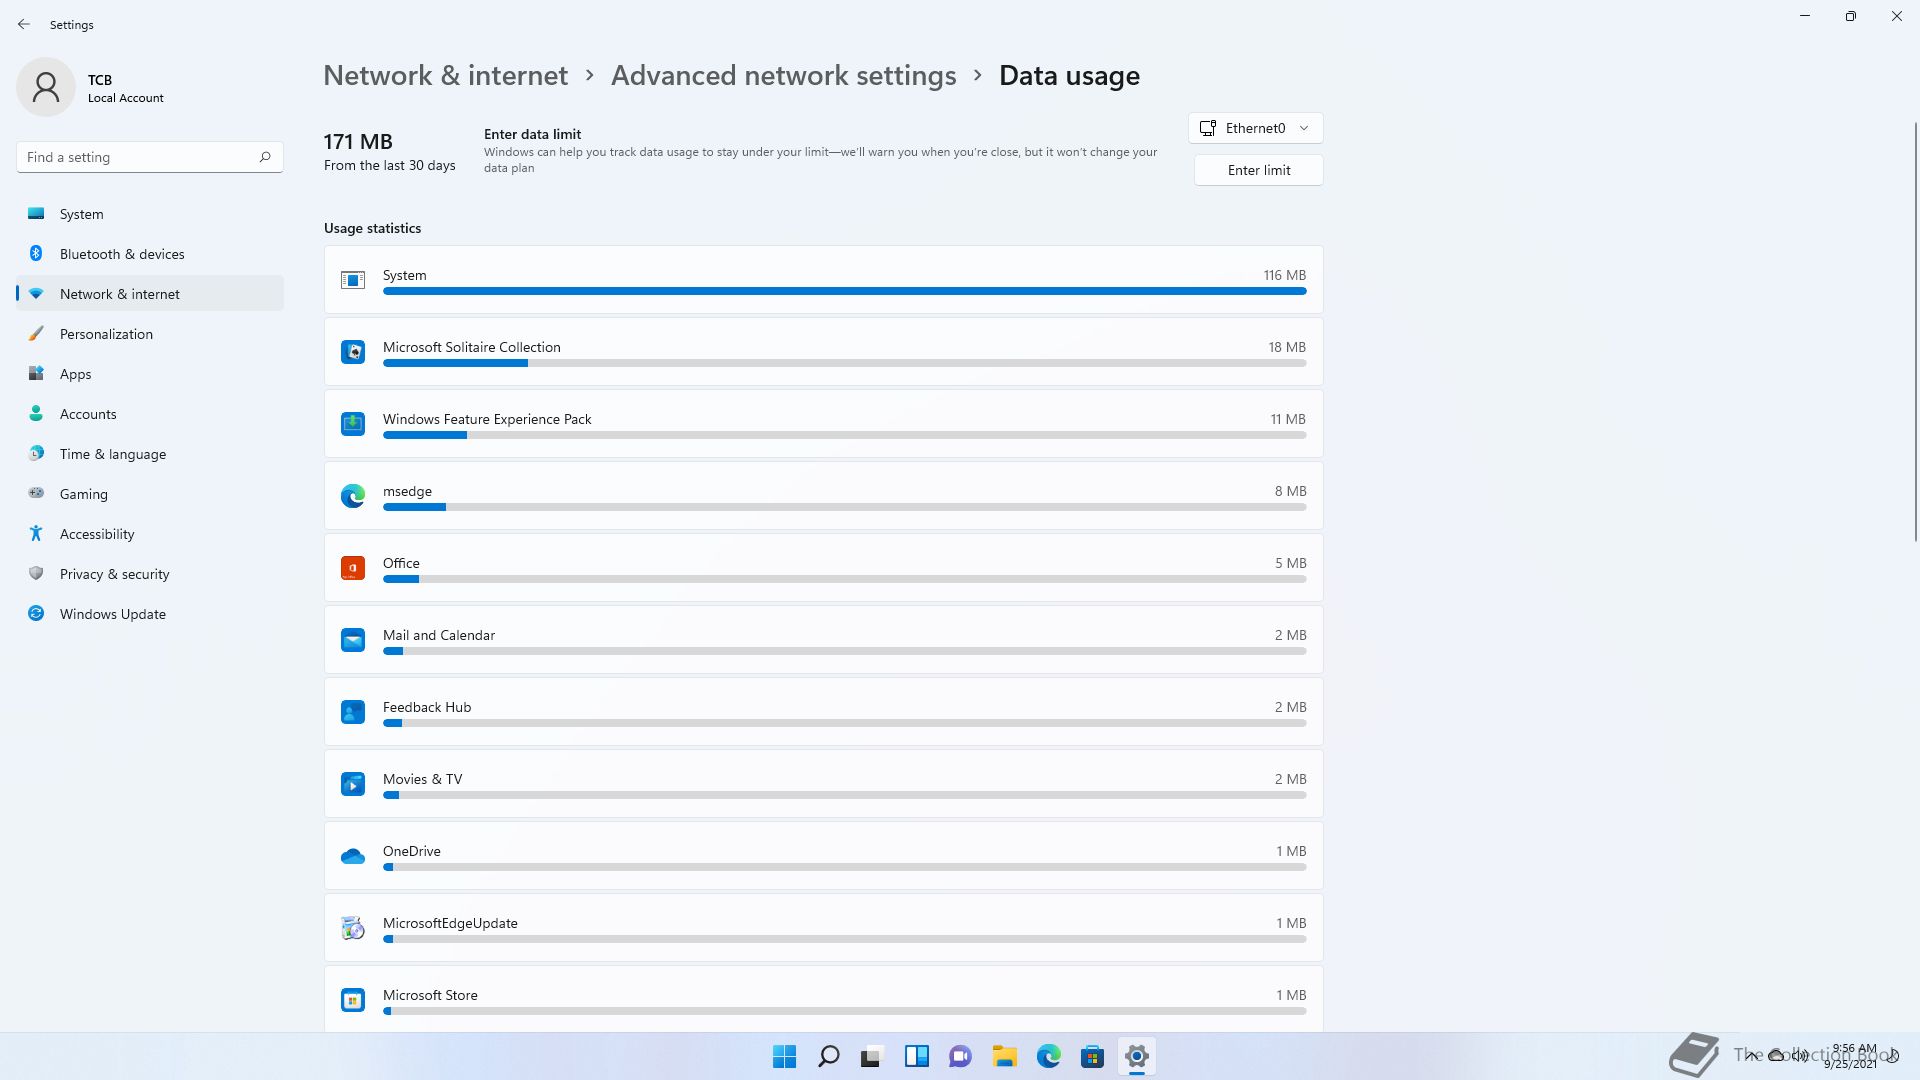This screenshot has width=1920, height=1080.
Task: Click the Movies & TV label
Action: pyautogui.click(x=423, y=779)
